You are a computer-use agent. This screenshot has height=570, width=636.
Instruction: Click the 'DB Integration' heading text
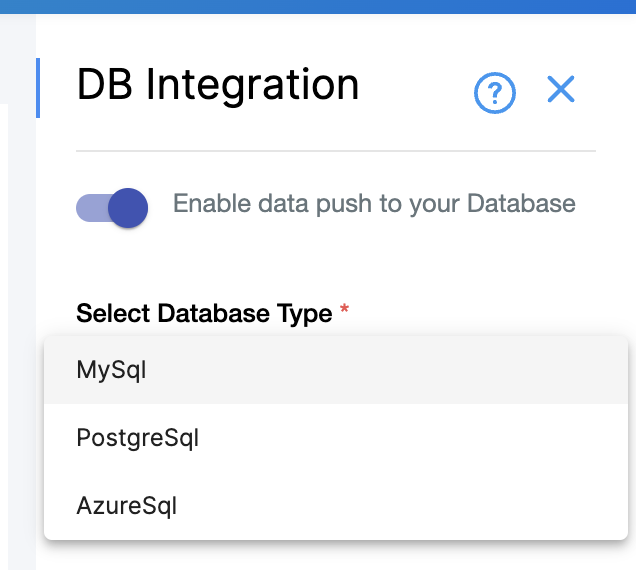click(218, 86)
